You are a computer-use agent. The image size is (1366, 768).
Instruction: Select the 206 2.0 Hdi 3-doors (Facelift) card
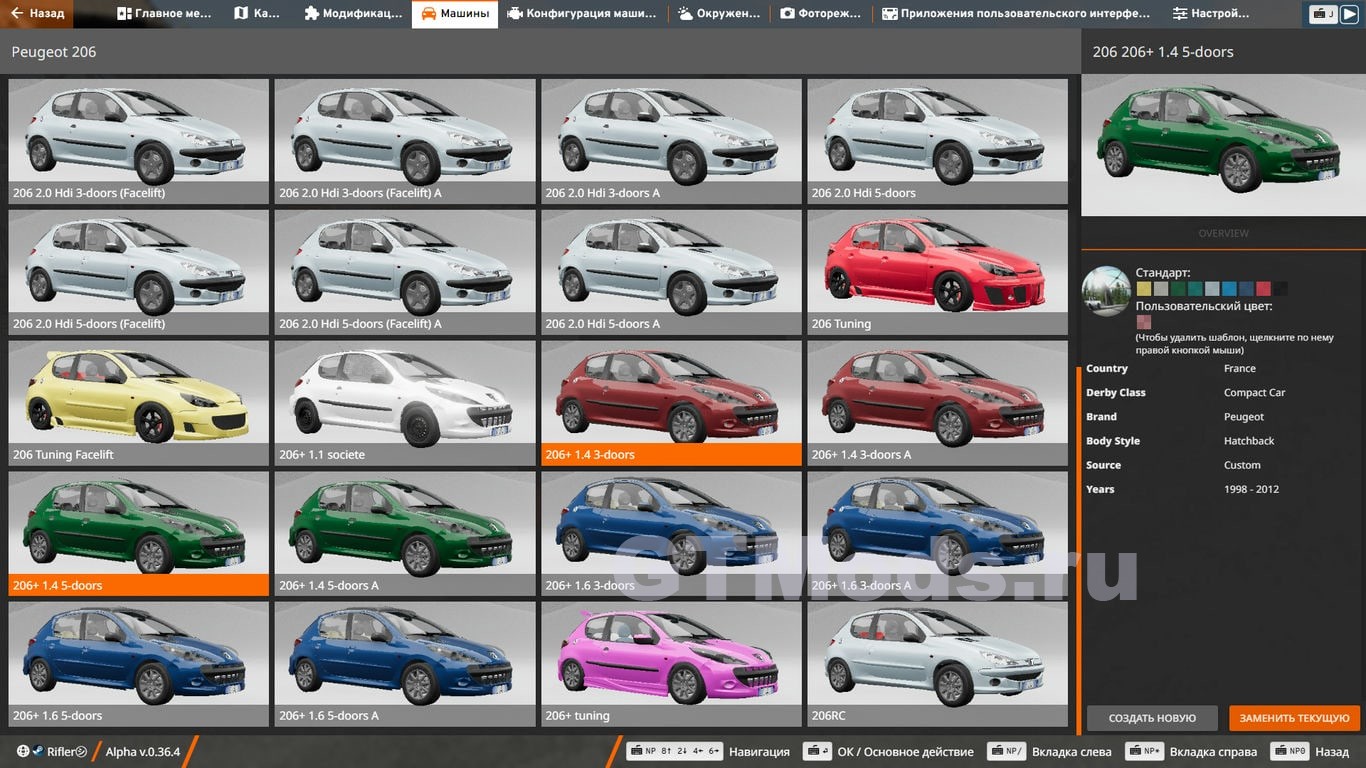(139, 141)
